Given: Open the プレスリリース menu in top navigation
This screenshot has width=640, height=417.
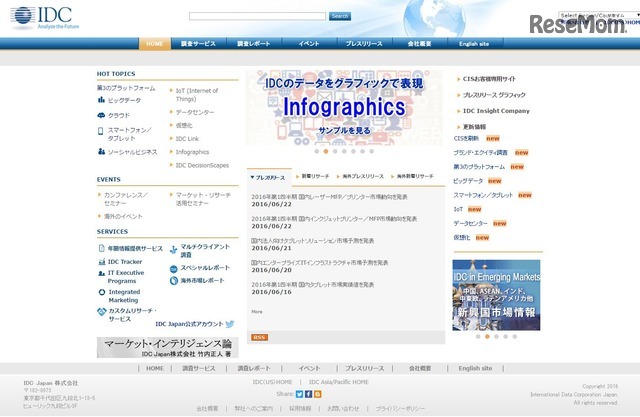Looking at the screenshot, I should point(364,44).
